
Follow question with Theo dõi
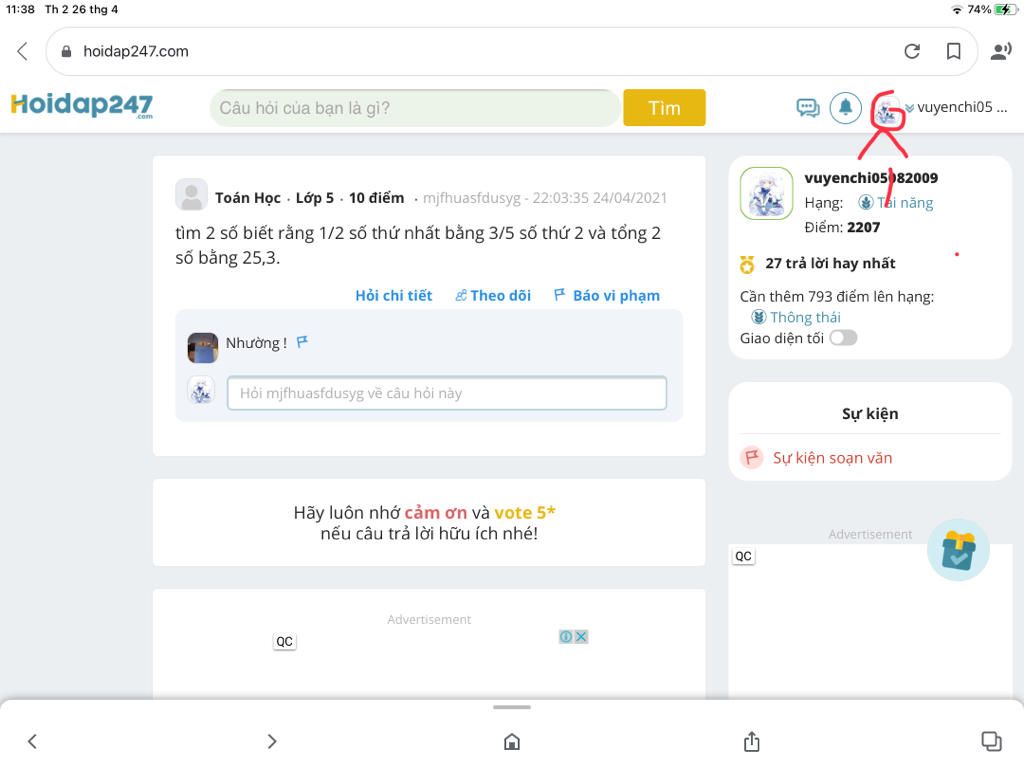click(x=493, y=296)
